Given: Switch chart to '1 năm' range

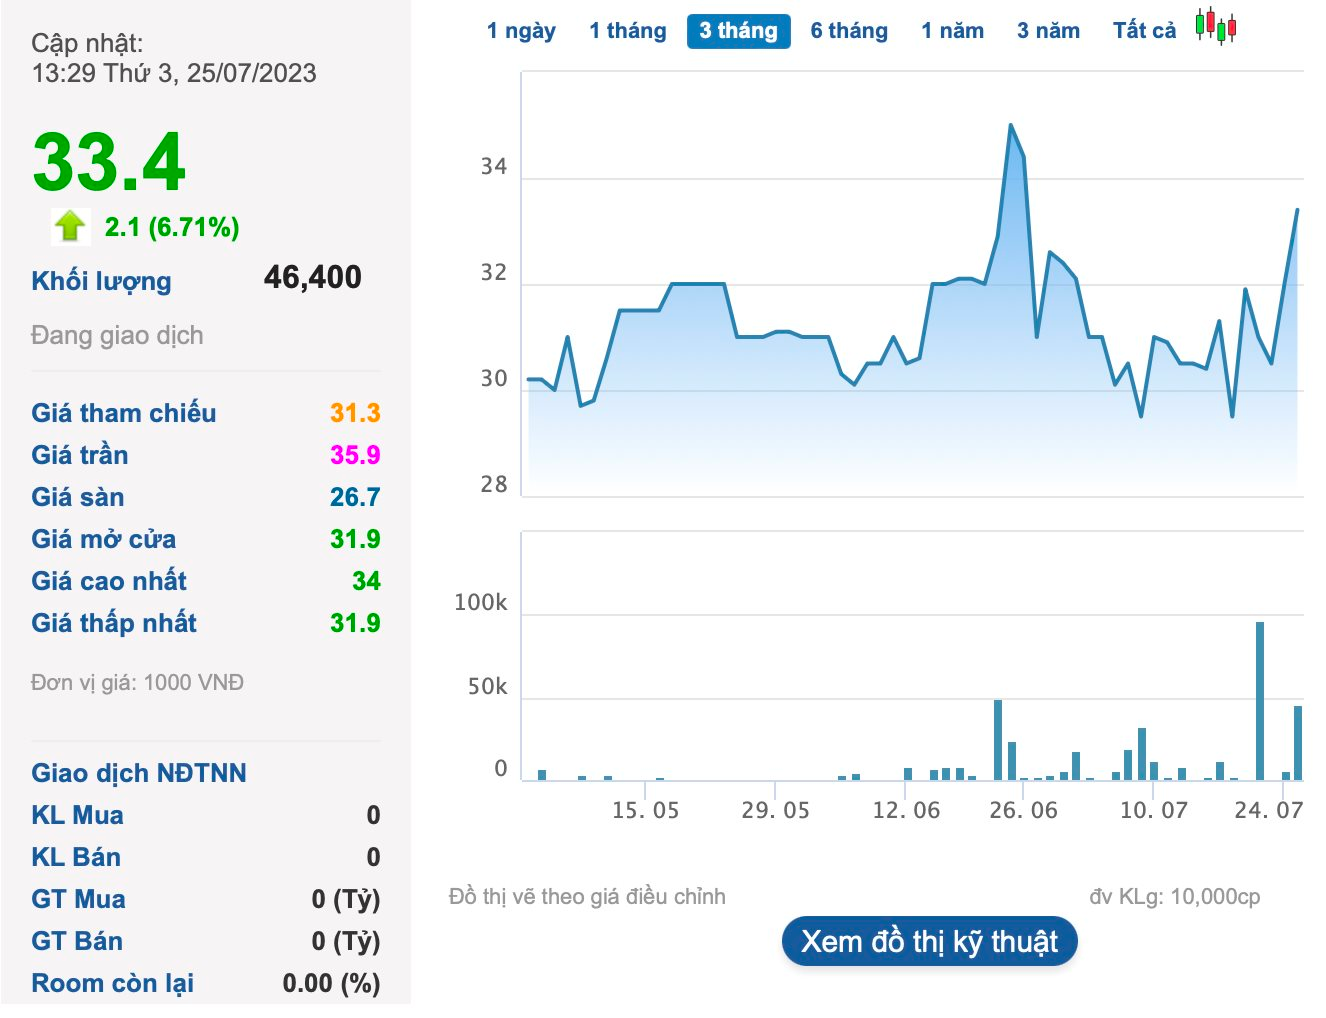Looking at the screenshot, I should [952, 31].
